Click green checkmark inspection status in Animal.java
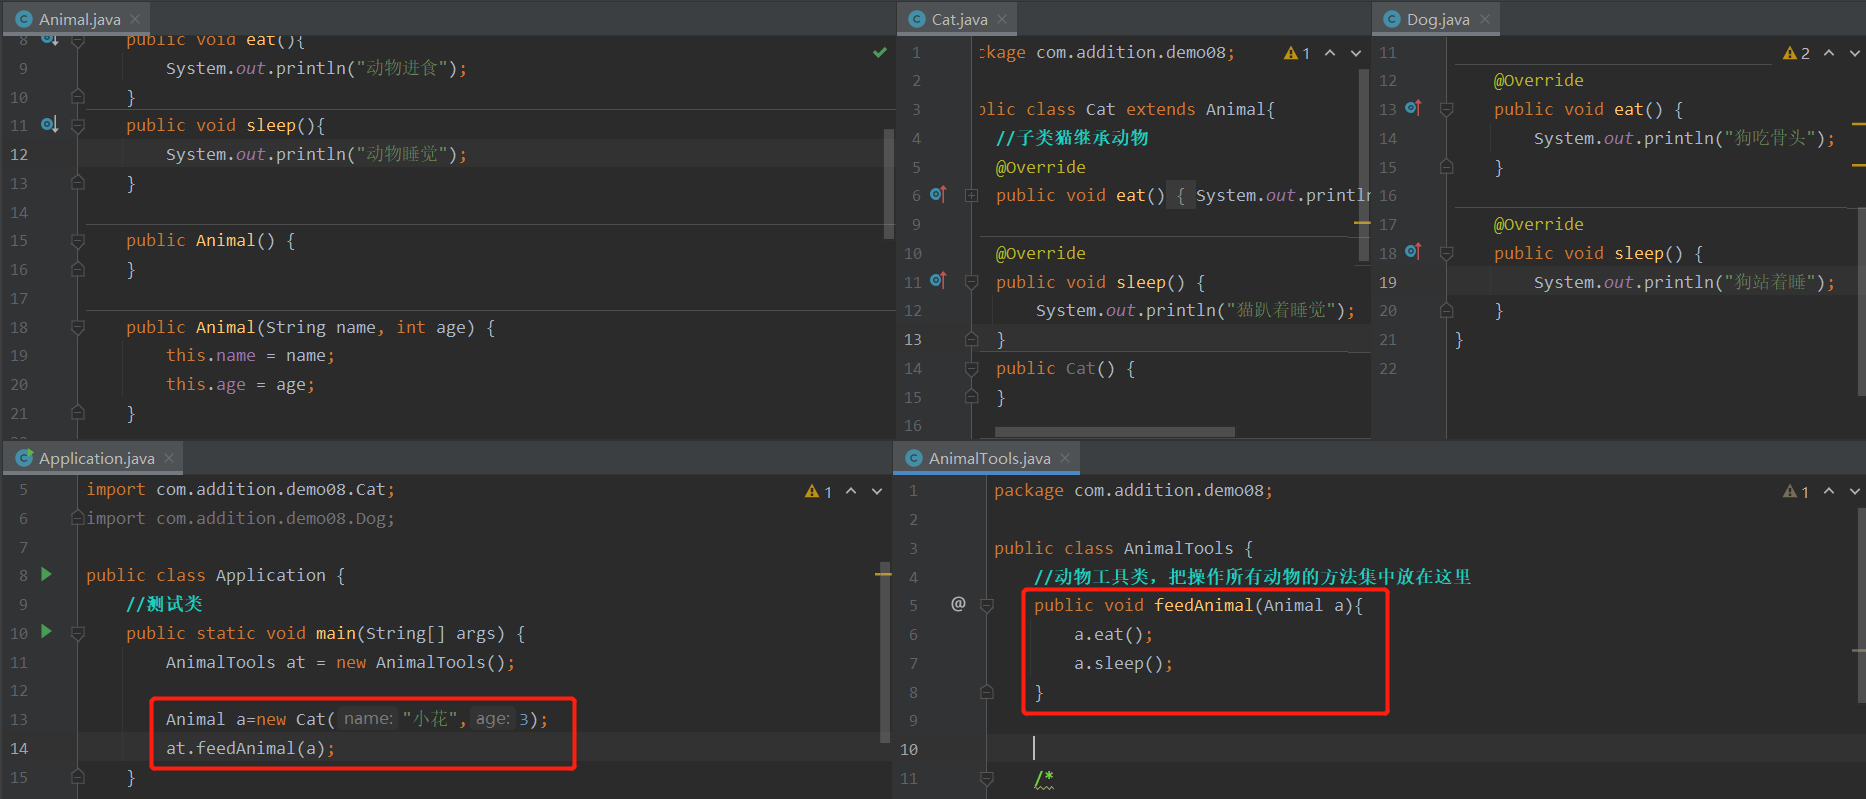Viewport: 1866px width, 799px height. point(880,52)
